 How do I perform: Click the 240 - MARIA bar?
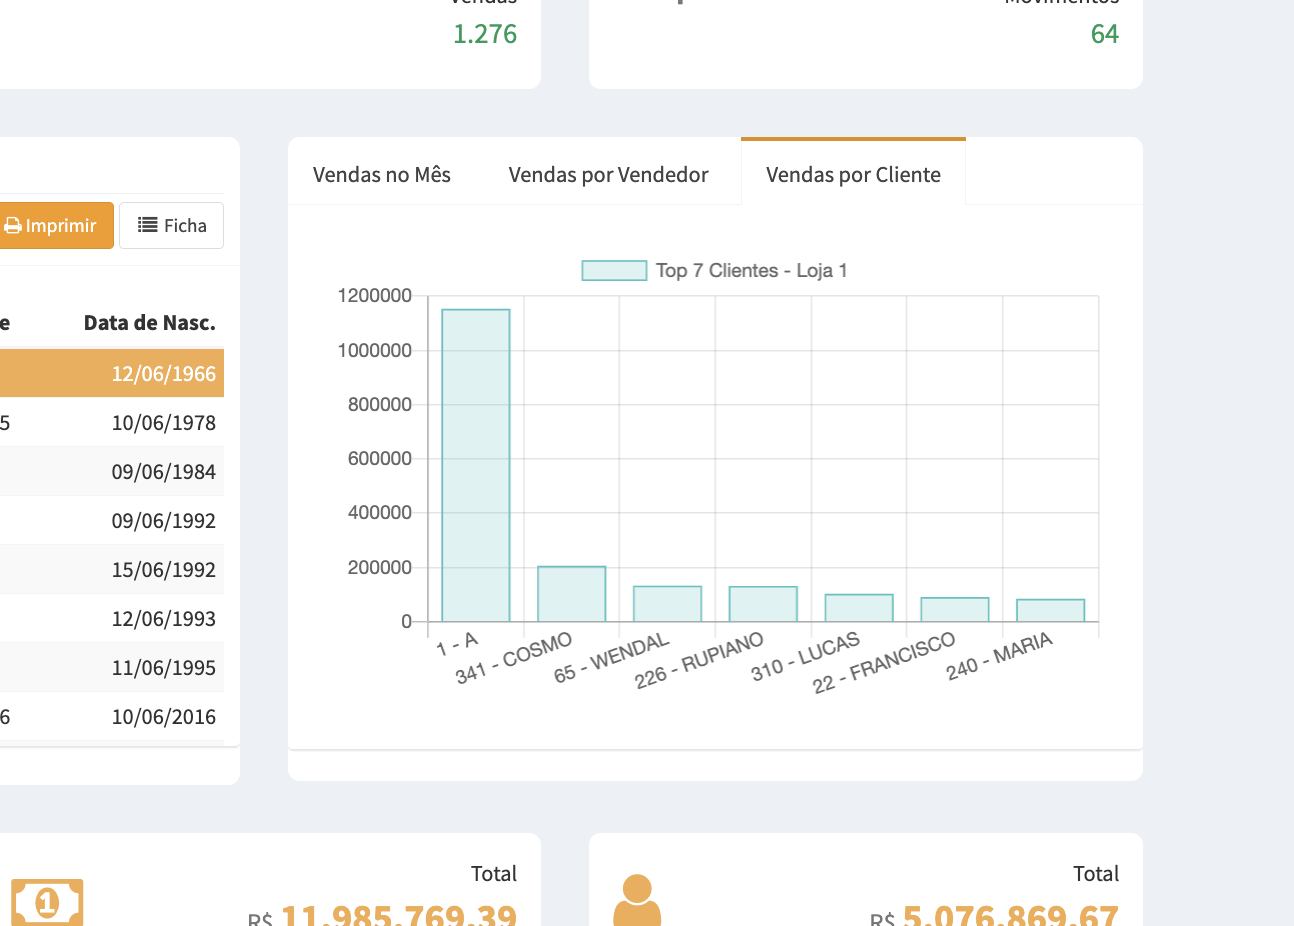[1050, 610]
